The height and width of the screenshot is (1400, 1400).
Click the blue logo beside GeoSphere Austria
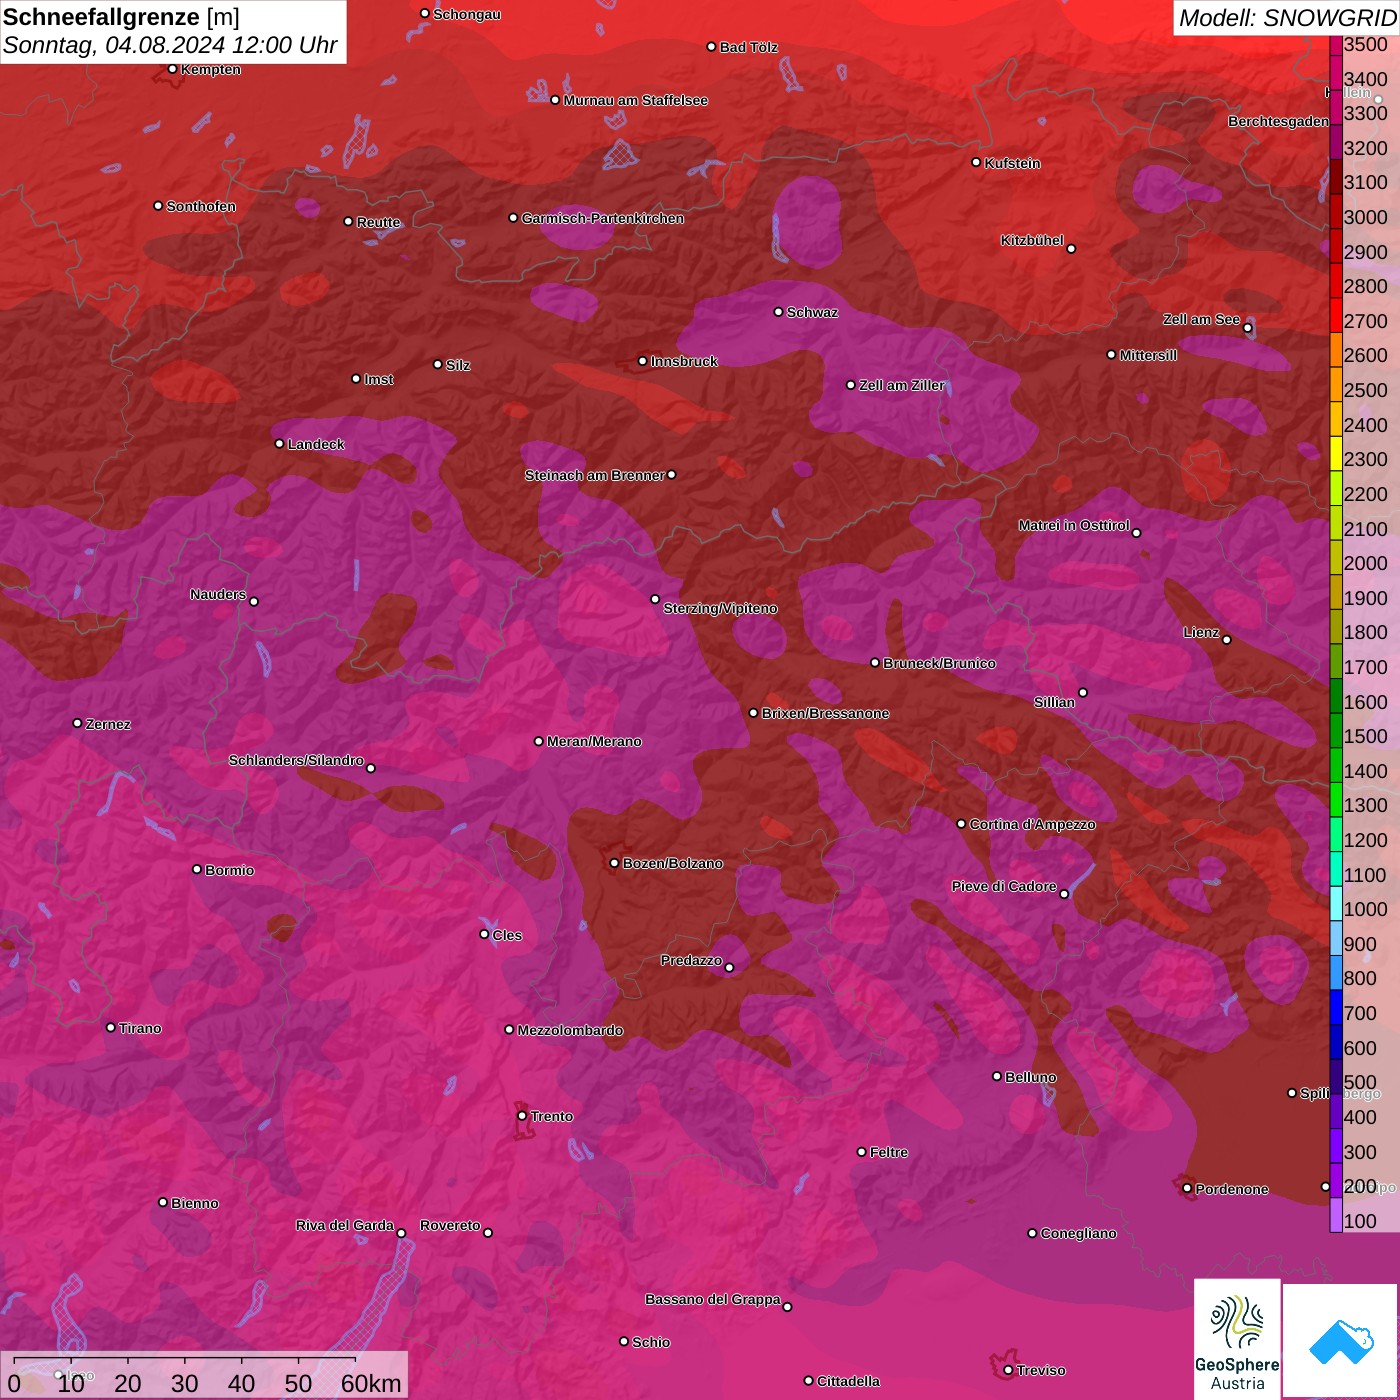1340,1341
